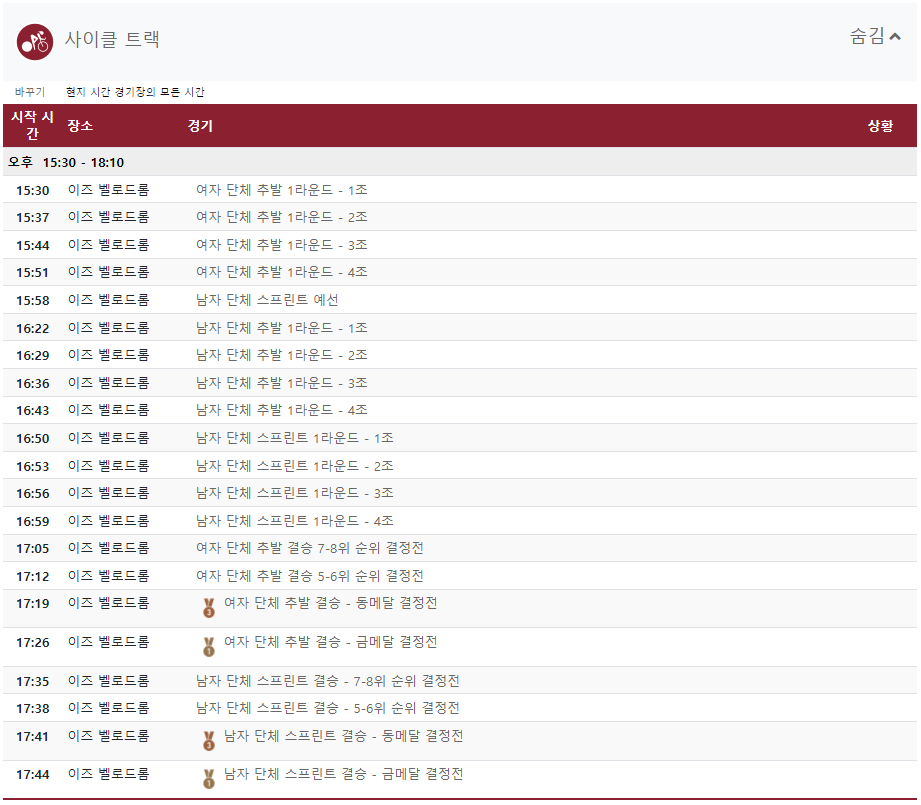Click 이즈 벨로드롬 venue in 17:44 row
Image resolution: width=921 pixels, height=805 pixels.
[108, 774]
